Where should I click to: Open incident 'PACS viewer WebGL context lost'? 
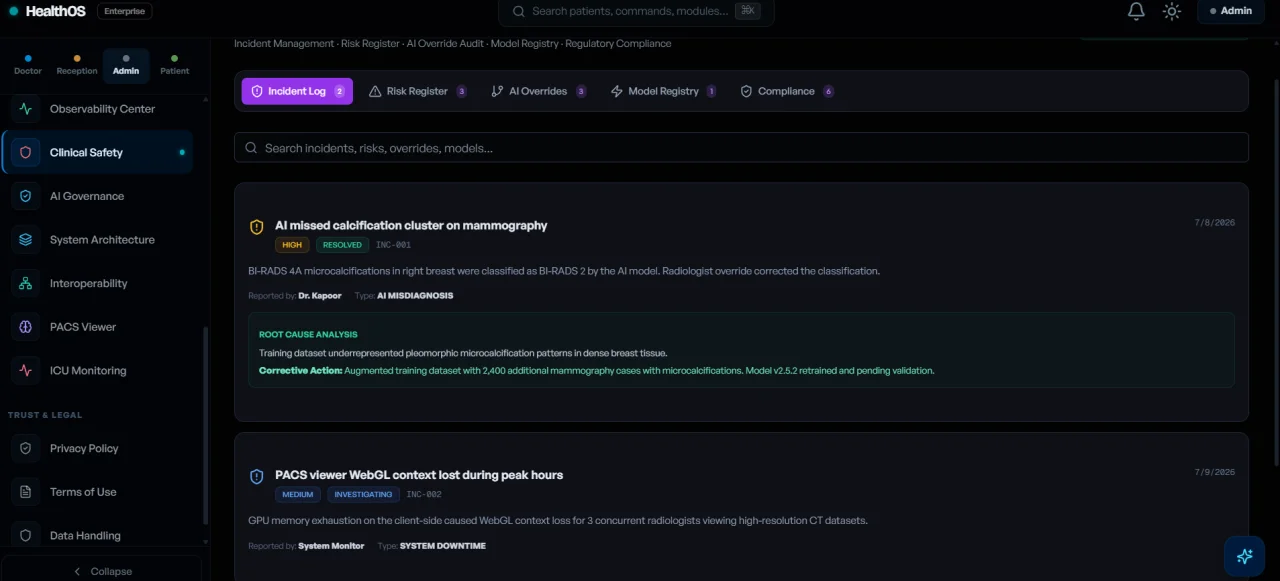(419, 476)
